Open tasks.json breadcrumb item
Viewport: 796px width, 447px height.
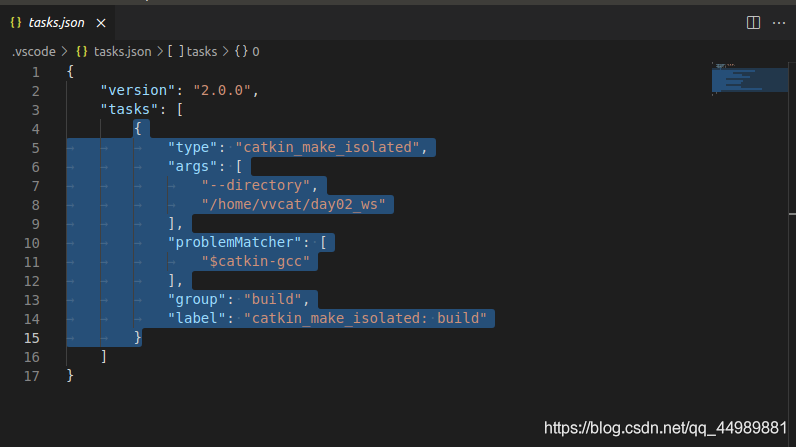click(122, 52)
